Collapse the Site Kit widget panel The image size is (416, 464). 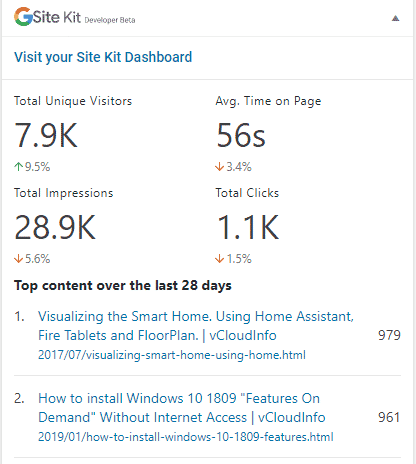[x=395, y=18]
